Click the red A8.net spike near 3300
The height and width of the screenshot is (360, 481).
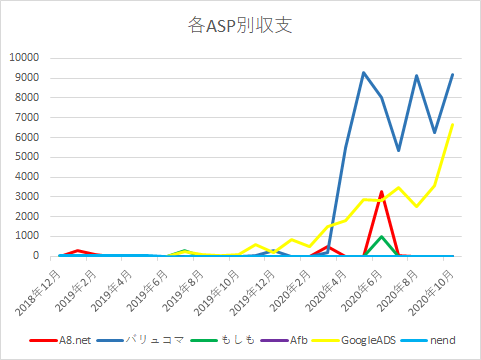pyautogui.click(x=381, y=192)
